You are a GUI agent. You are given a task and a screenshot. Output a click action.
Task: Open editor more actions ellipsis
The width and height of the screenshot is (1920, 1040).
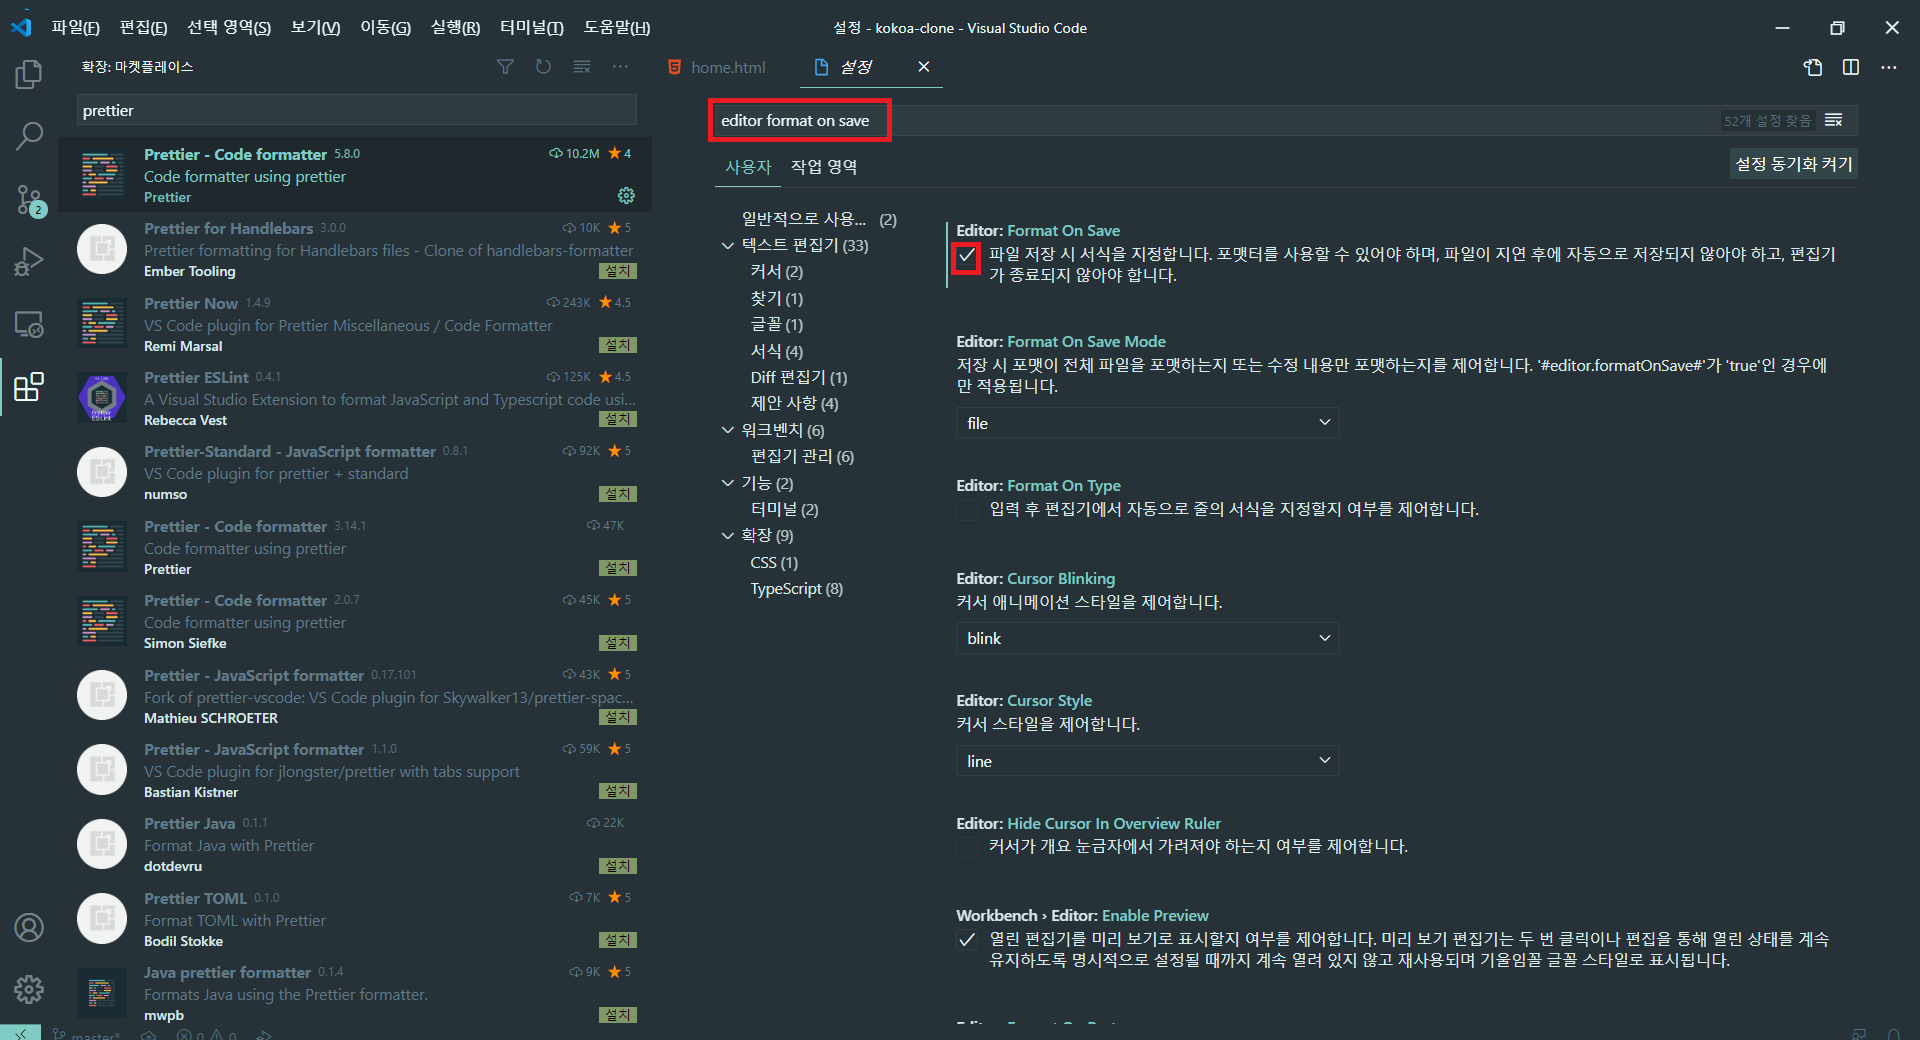point(1889,67)
